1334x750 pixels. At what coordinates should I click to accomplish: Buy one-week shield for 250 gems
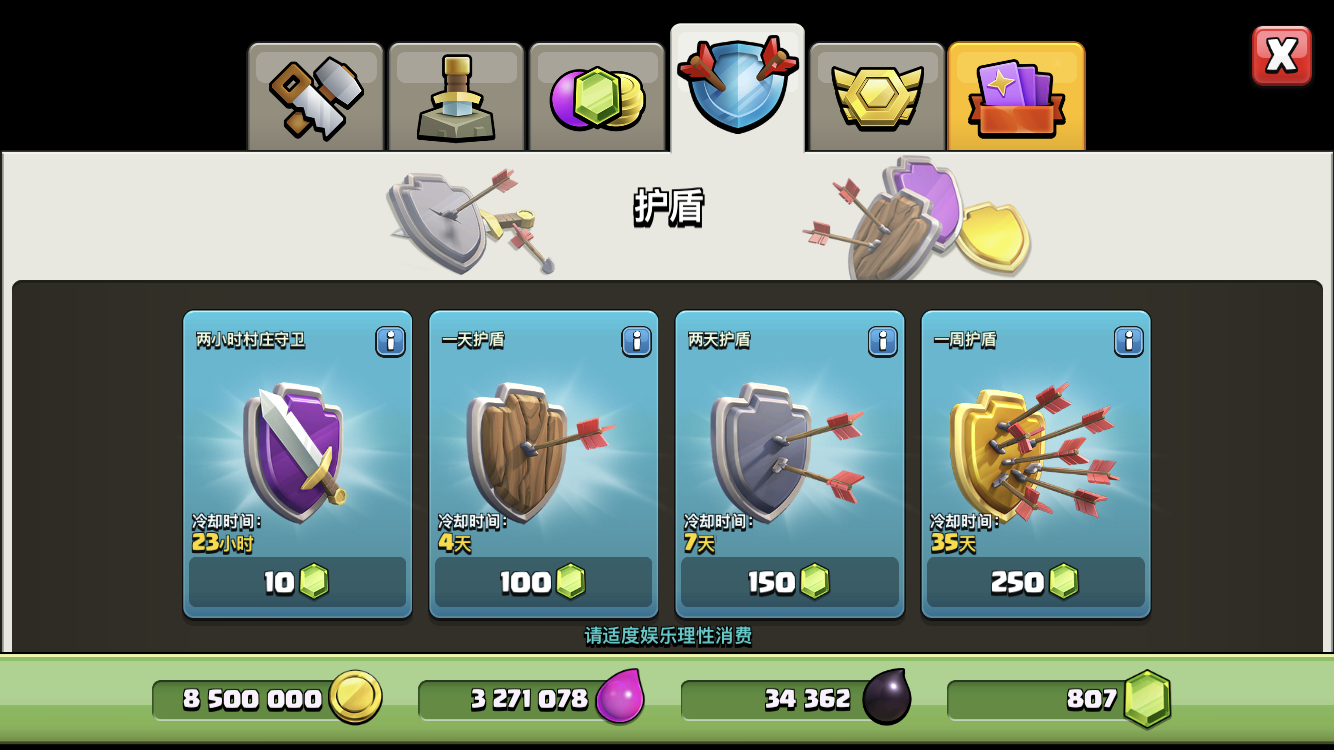click(1035, 582)
